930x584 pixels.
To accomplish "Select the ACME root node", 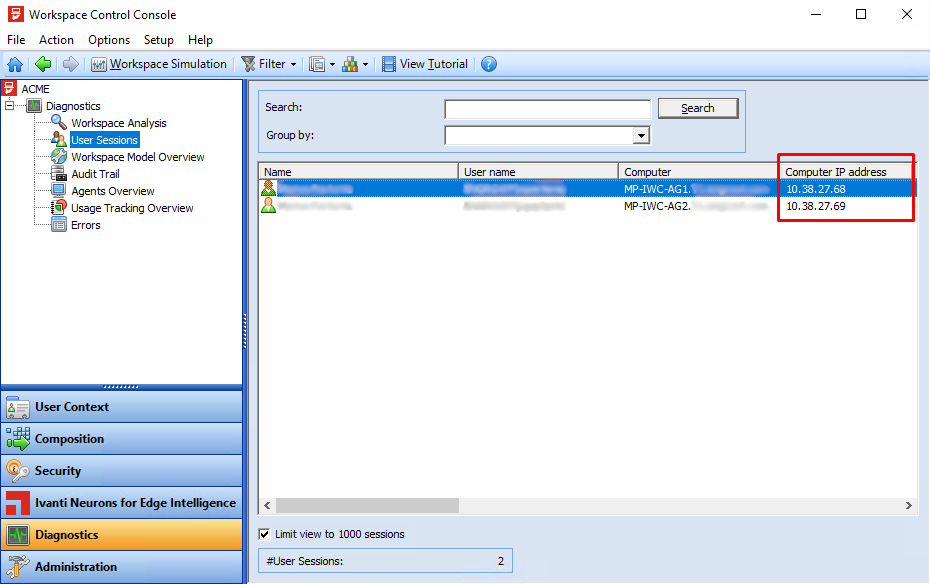I will tap(36, 89).
